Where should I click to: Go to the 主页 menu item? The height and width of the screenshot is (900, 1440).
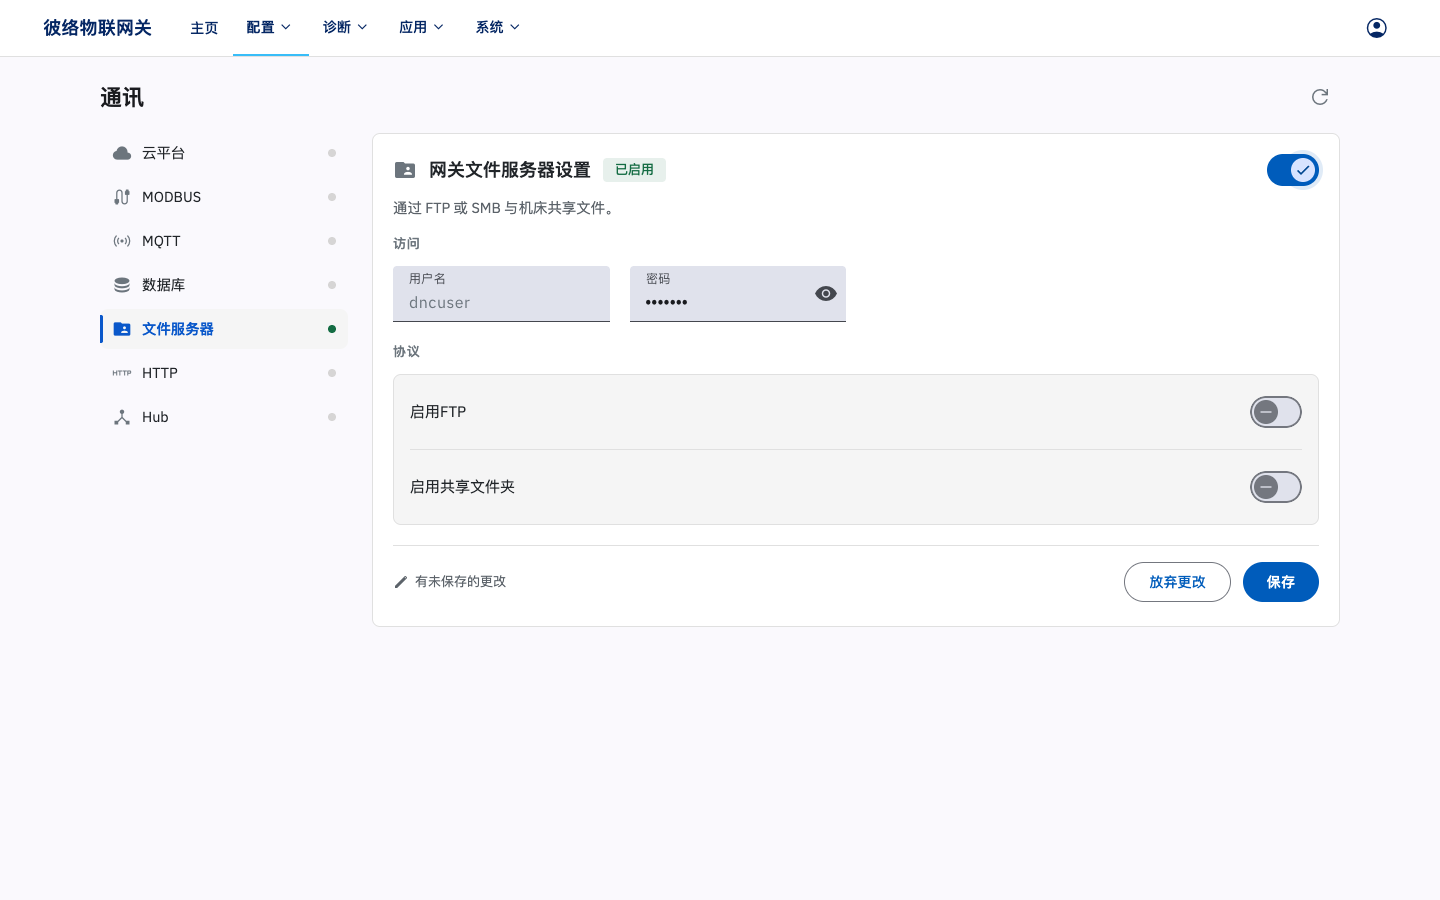[204, 28]
